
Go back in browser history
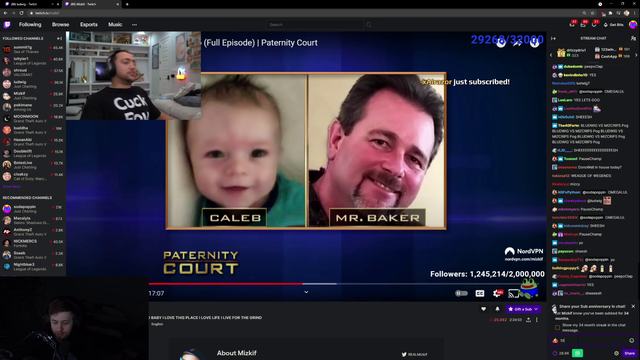tap(5, 13)
